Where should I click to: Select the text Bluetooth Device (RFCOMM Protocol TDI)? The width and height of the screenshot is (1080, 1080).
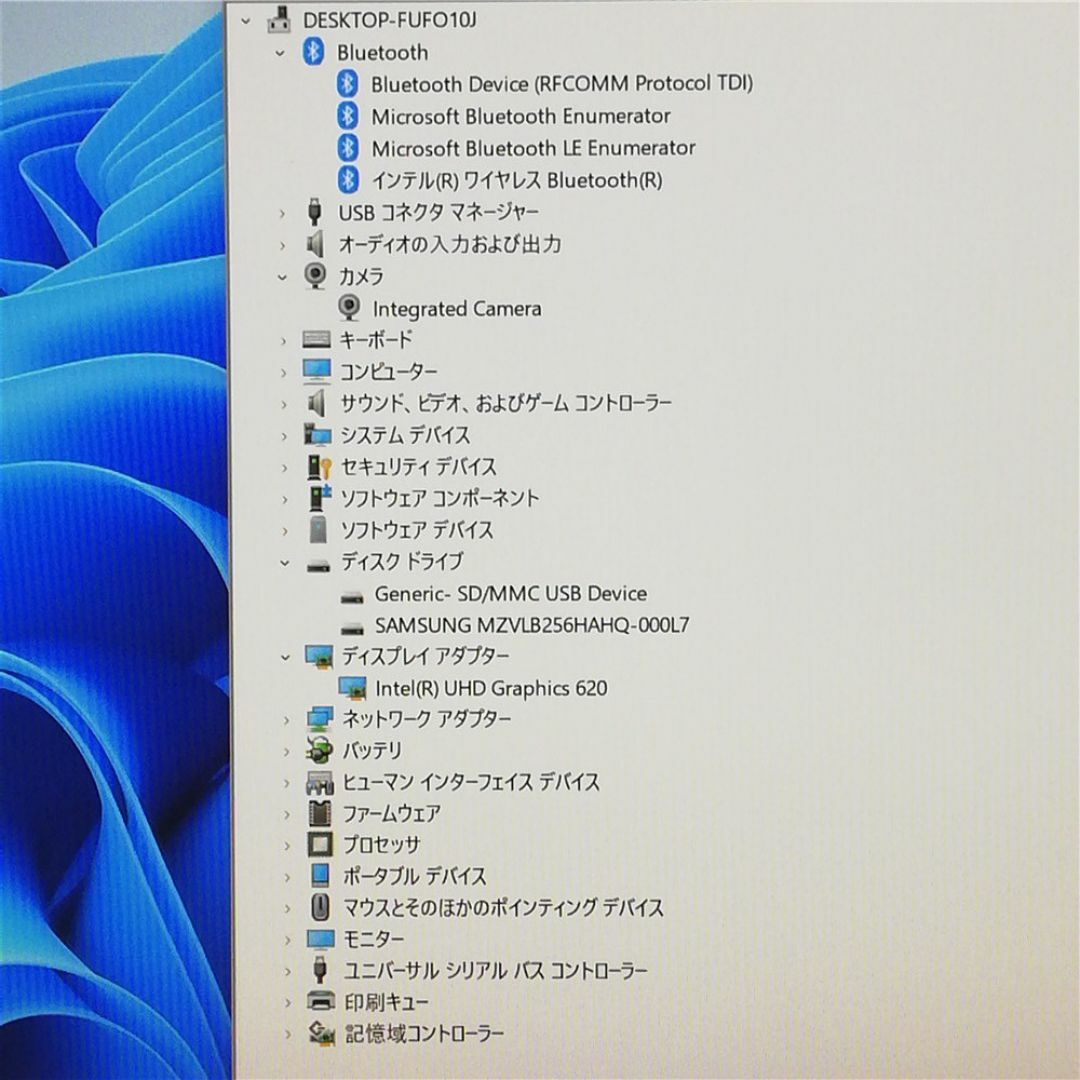pyautogui.click(x=562, y=84)
